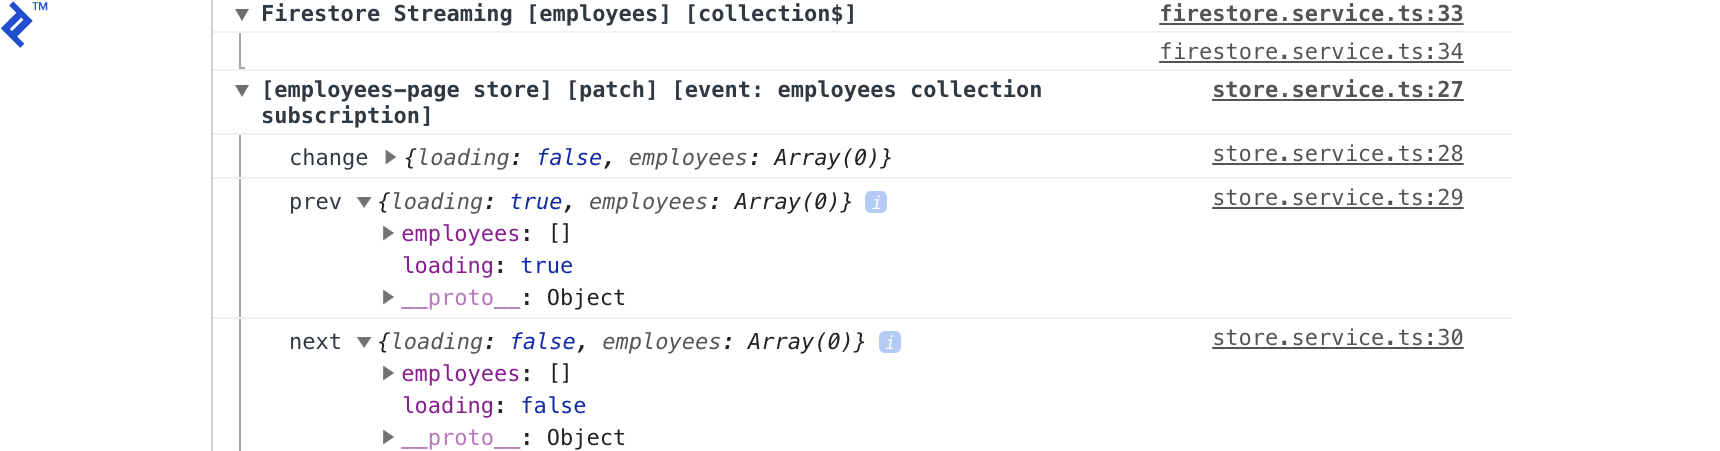
Task: Open firestore.service.ts:34 source link
Action: point(1310,52)
